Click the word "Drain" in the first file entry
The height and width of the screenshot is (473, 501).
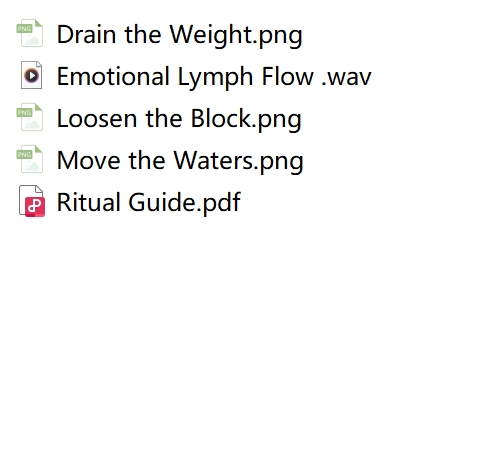click(x=86, y=34)
